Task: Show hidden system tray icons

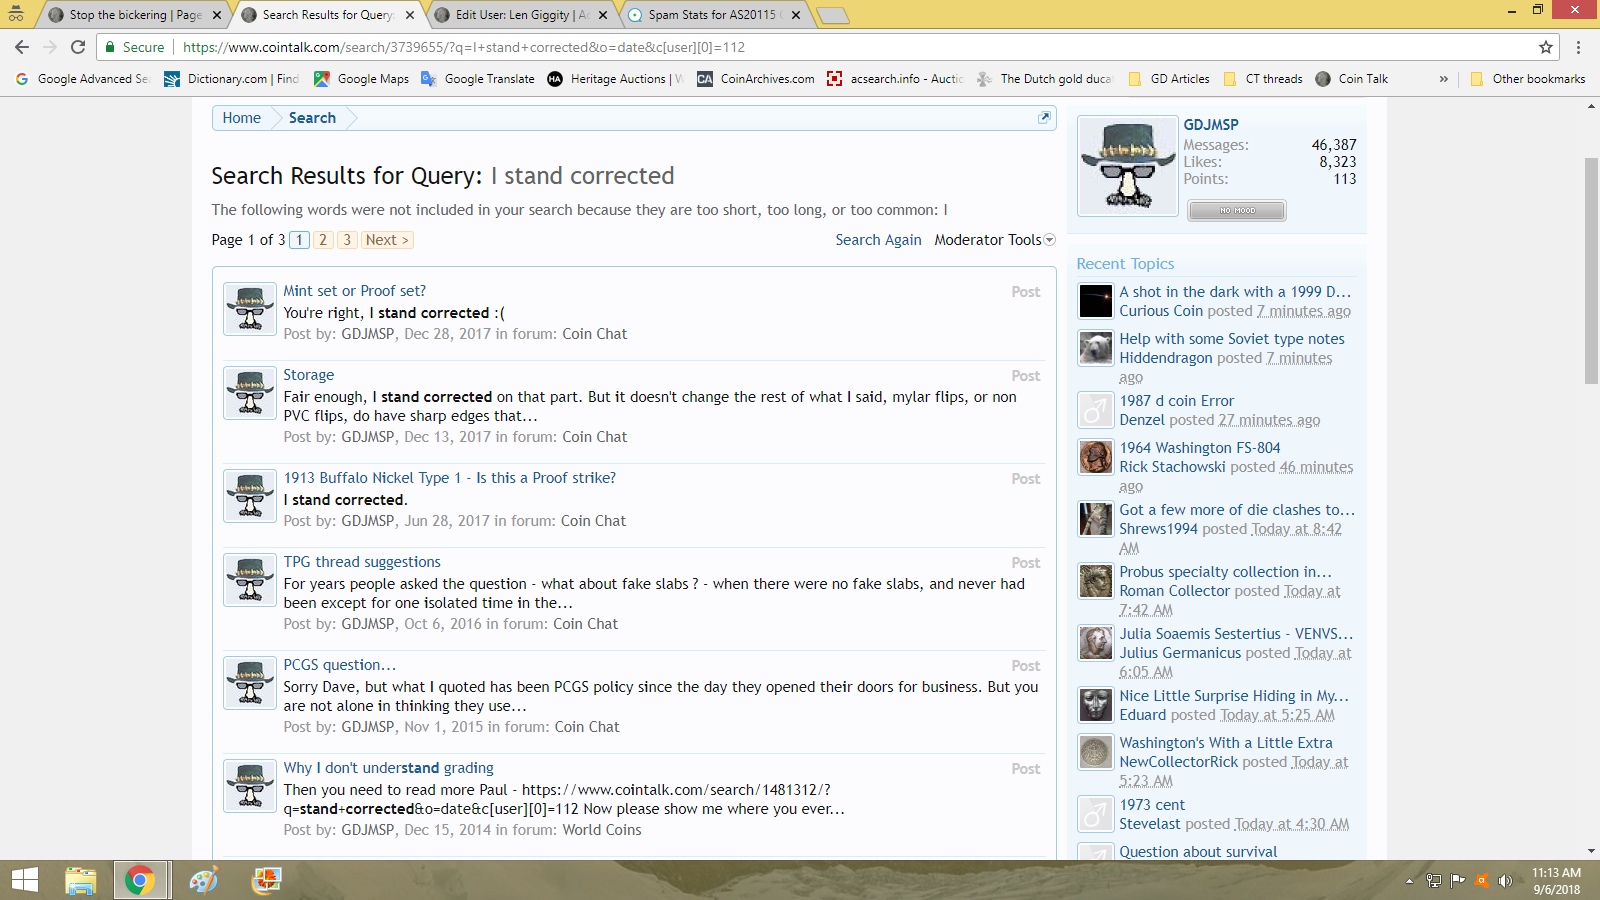Action: (1409, 881)
